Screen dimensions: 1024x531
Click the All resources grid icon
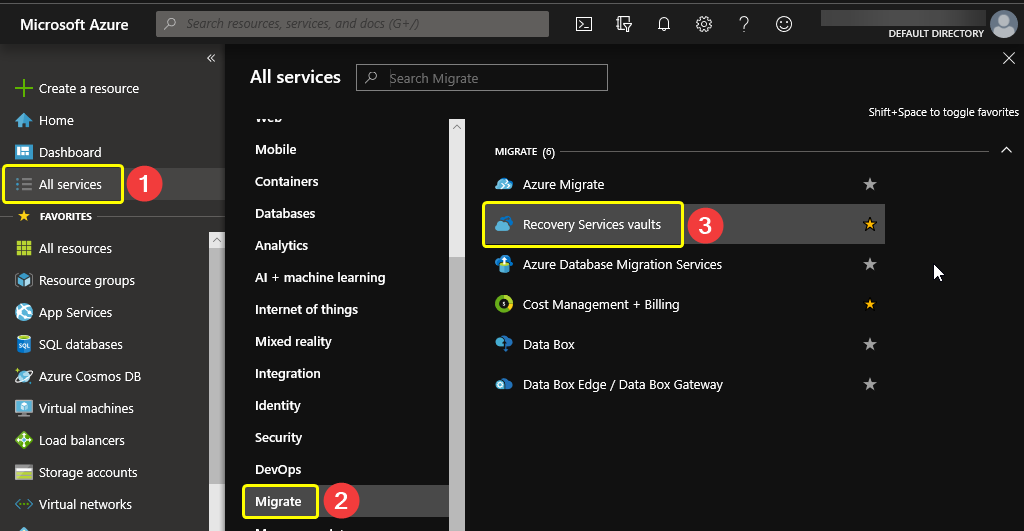(x=24, y=248)
